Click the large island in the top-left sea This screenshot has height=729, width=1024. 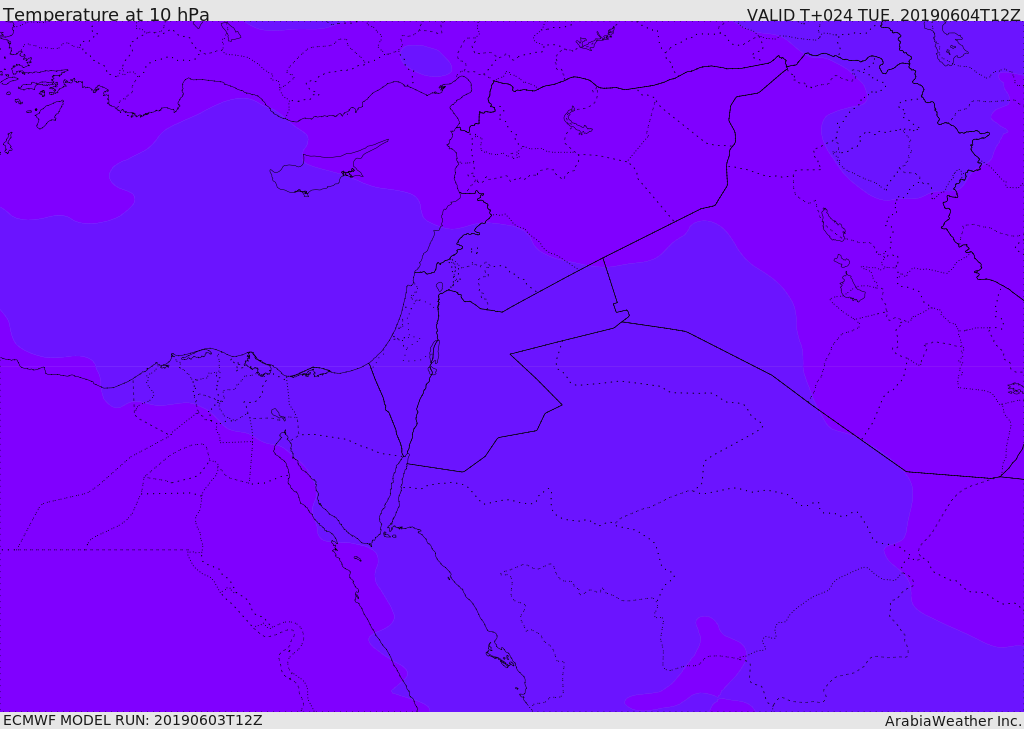pos(49,113)
